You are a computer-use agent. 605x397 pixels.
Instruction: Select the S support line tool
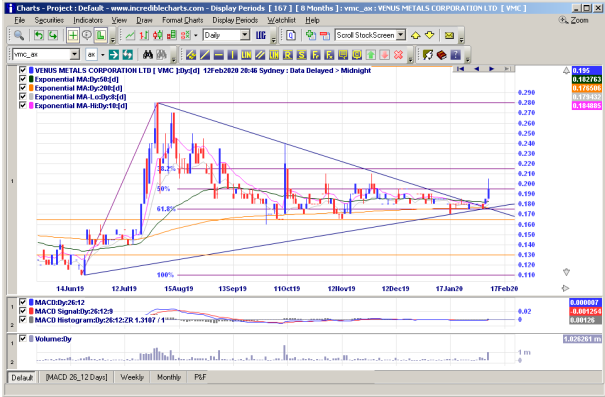point(302,55)
